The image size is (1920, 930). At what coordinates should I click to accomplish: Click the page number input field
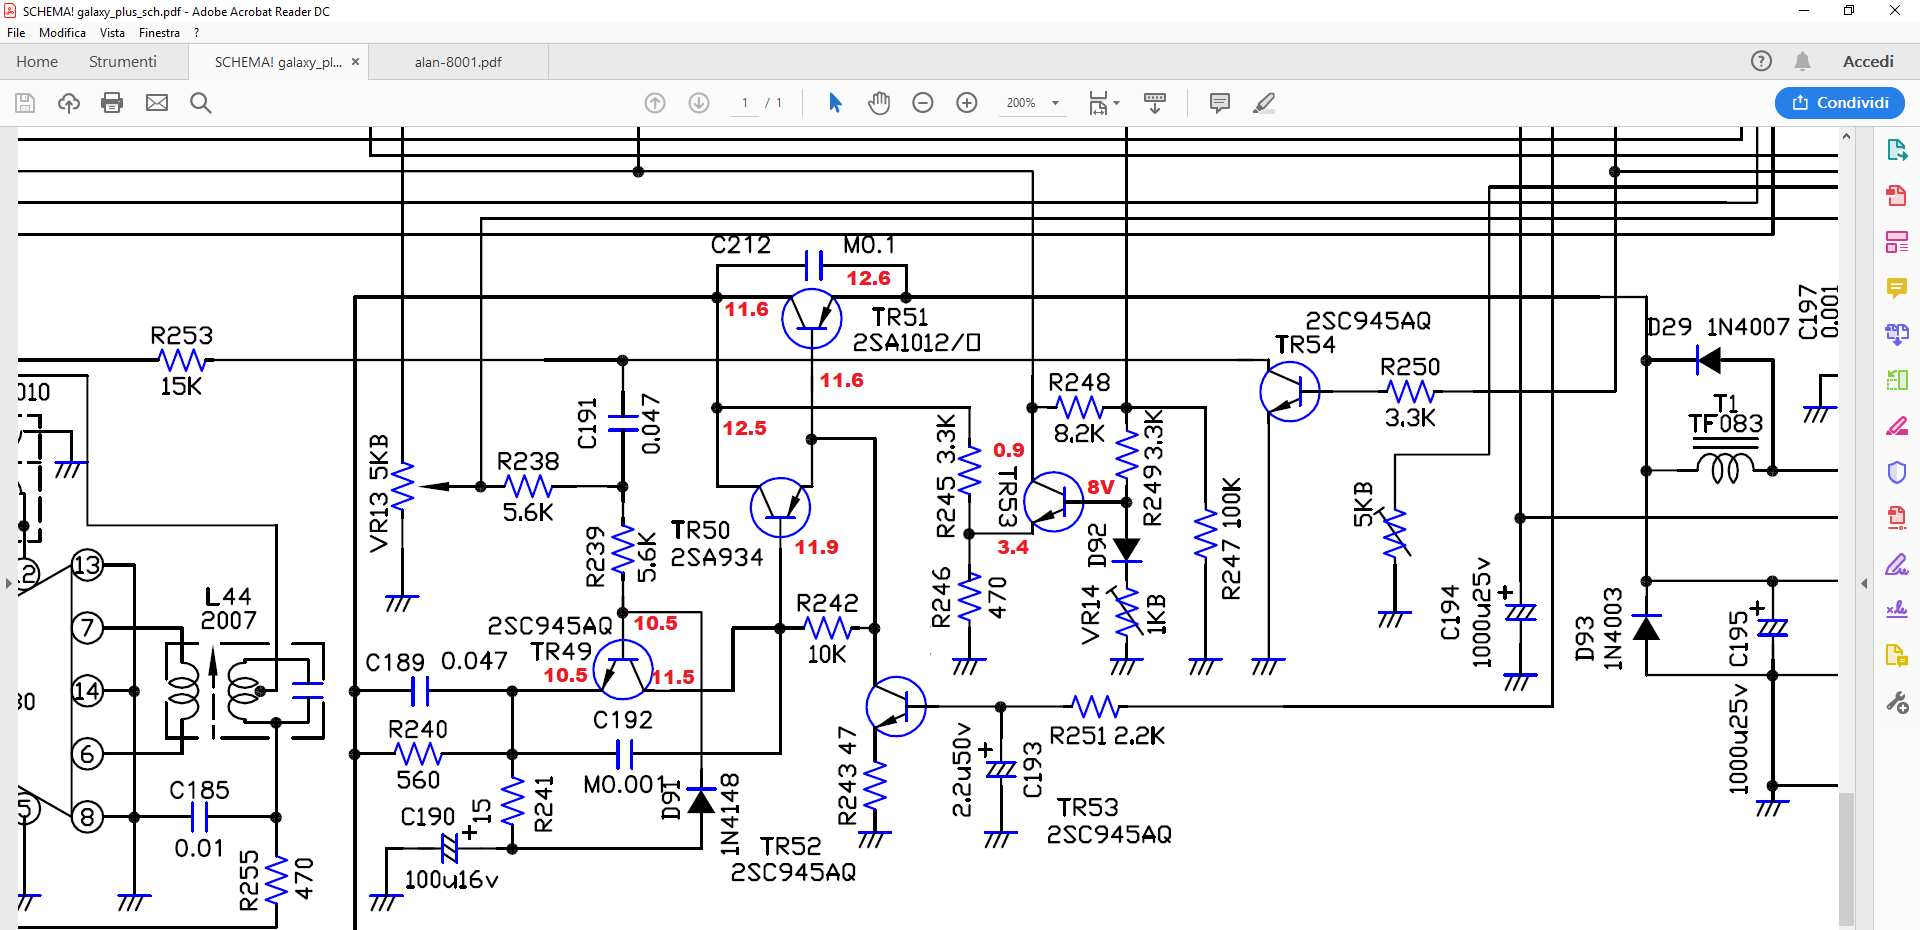pos(745,103)
